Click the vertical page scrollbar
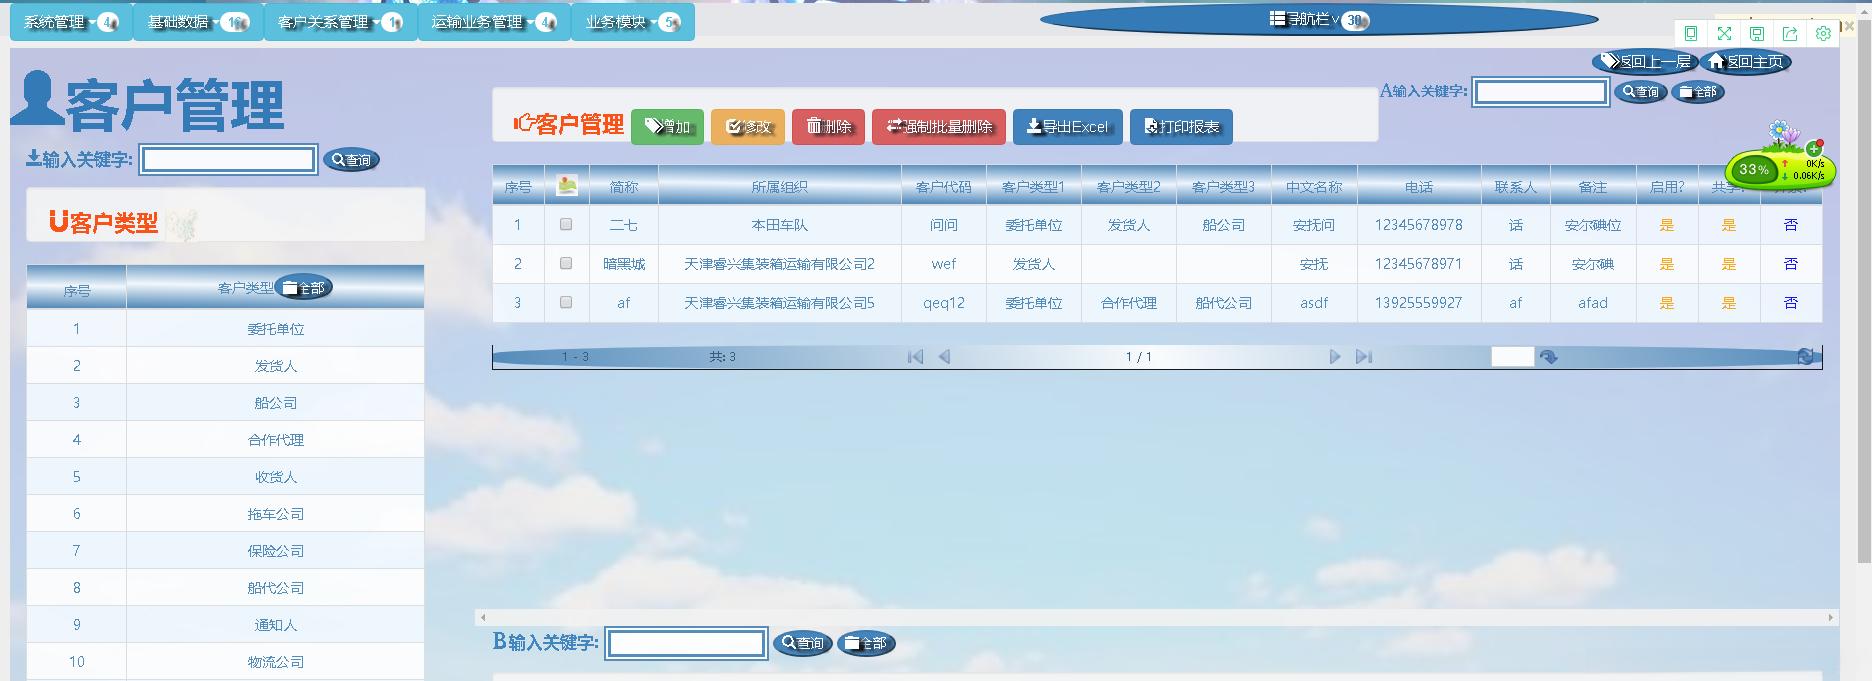 [1863, 290]
